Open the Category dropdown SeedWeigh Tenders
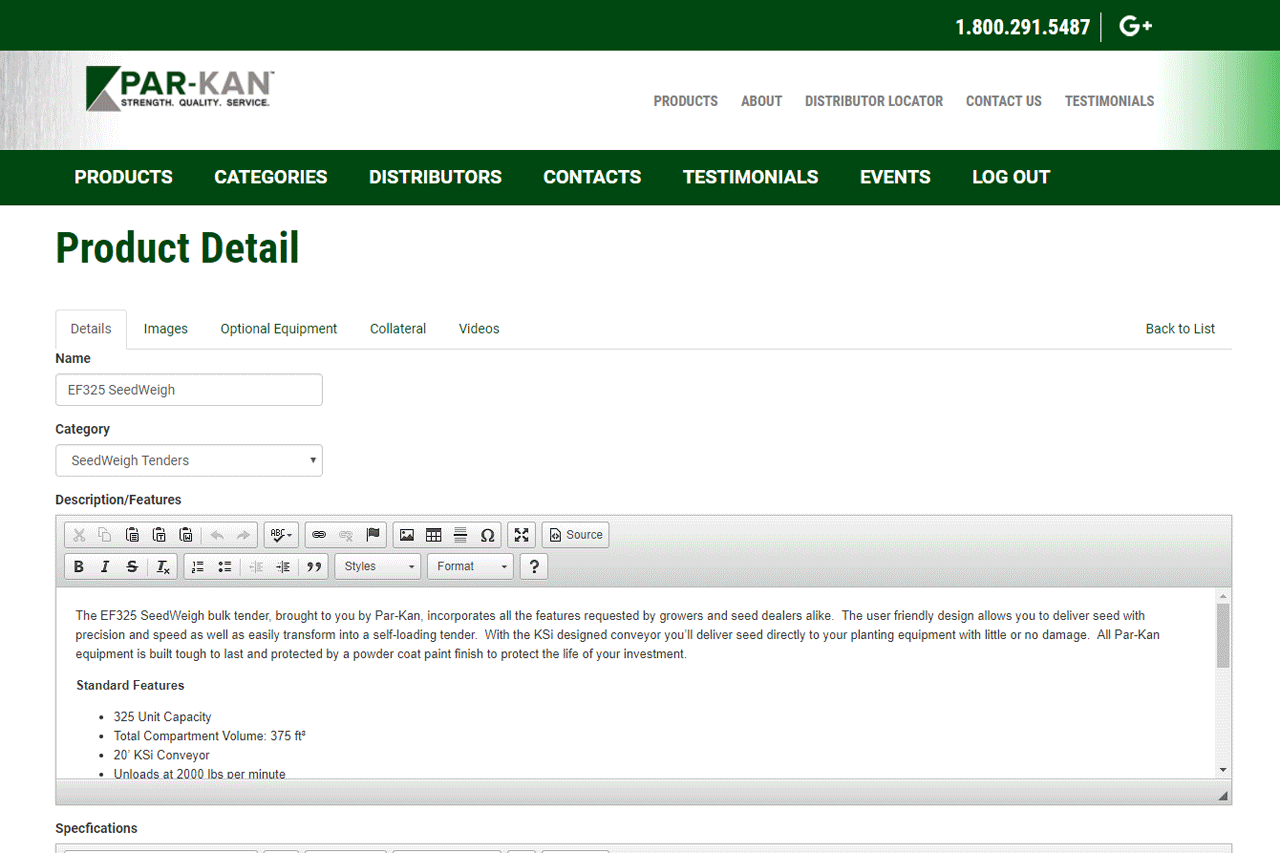The image size is (1280, 853). click(x=189, y=461)
